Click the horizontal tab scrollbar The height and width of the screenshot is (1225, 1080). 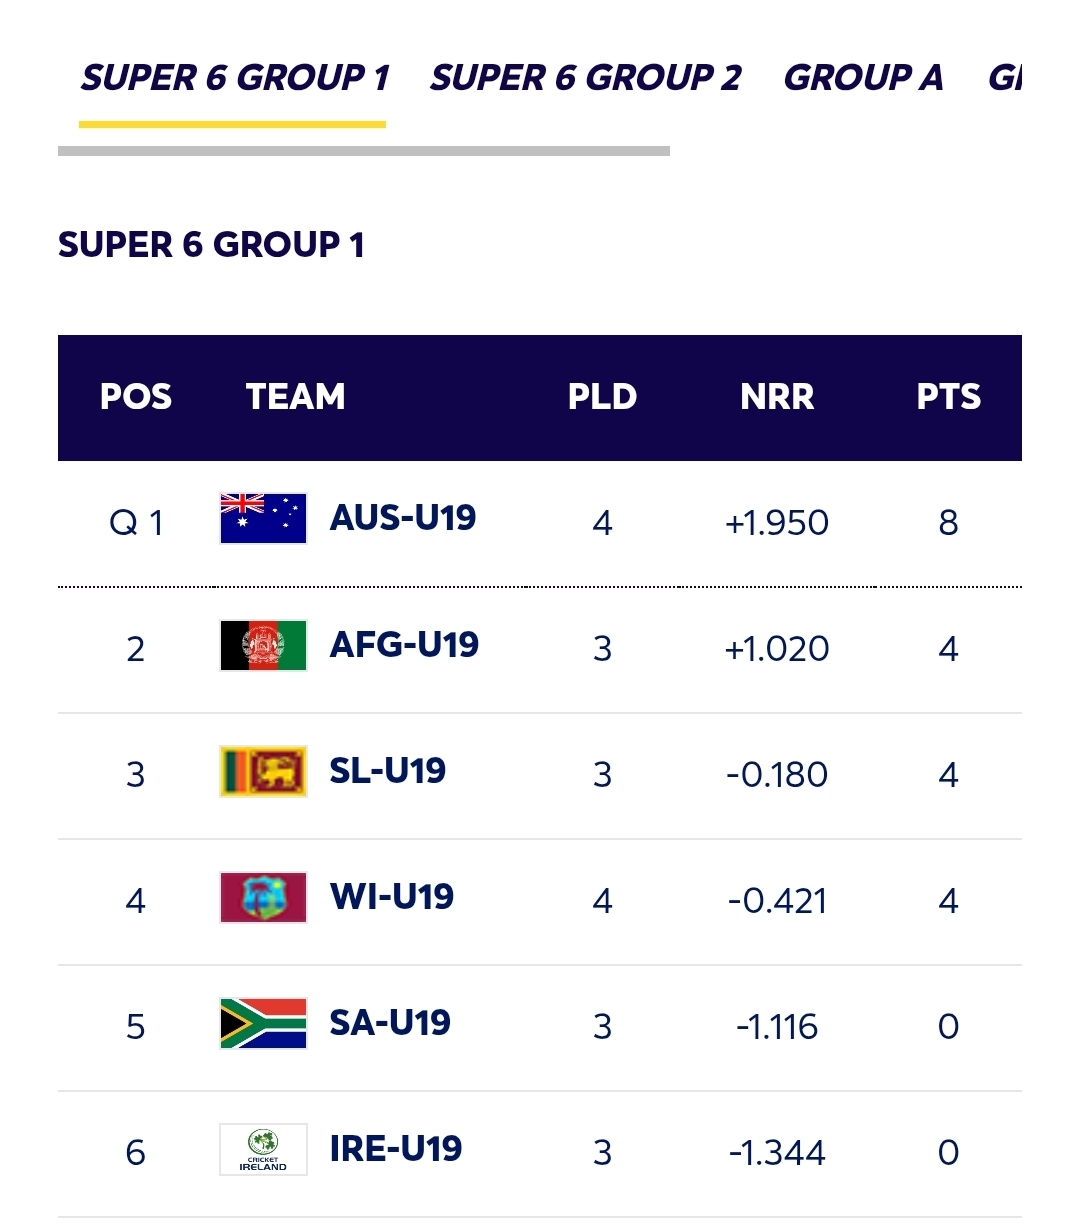coord(364,151)
